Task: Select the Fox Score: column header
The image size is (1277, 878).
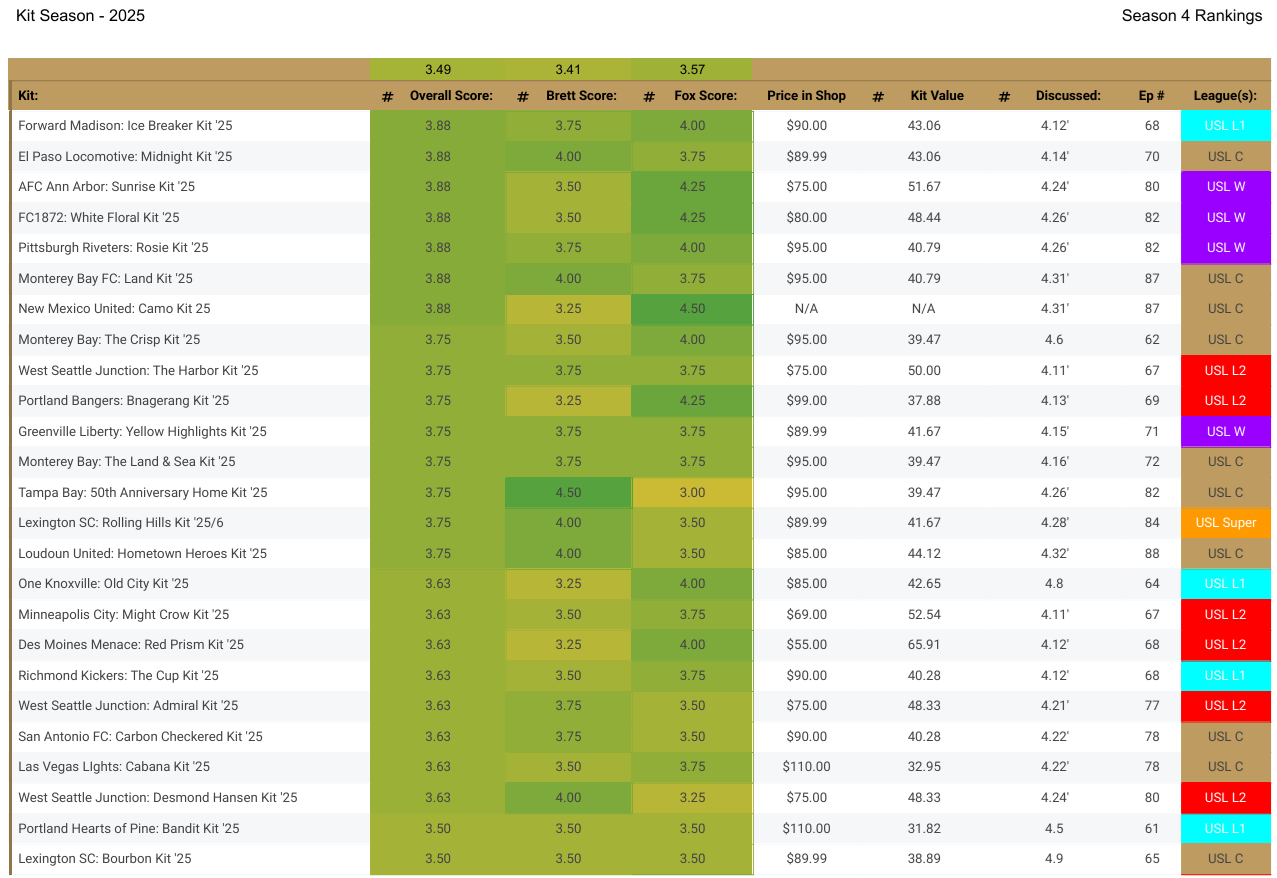Action: point(706,96)
